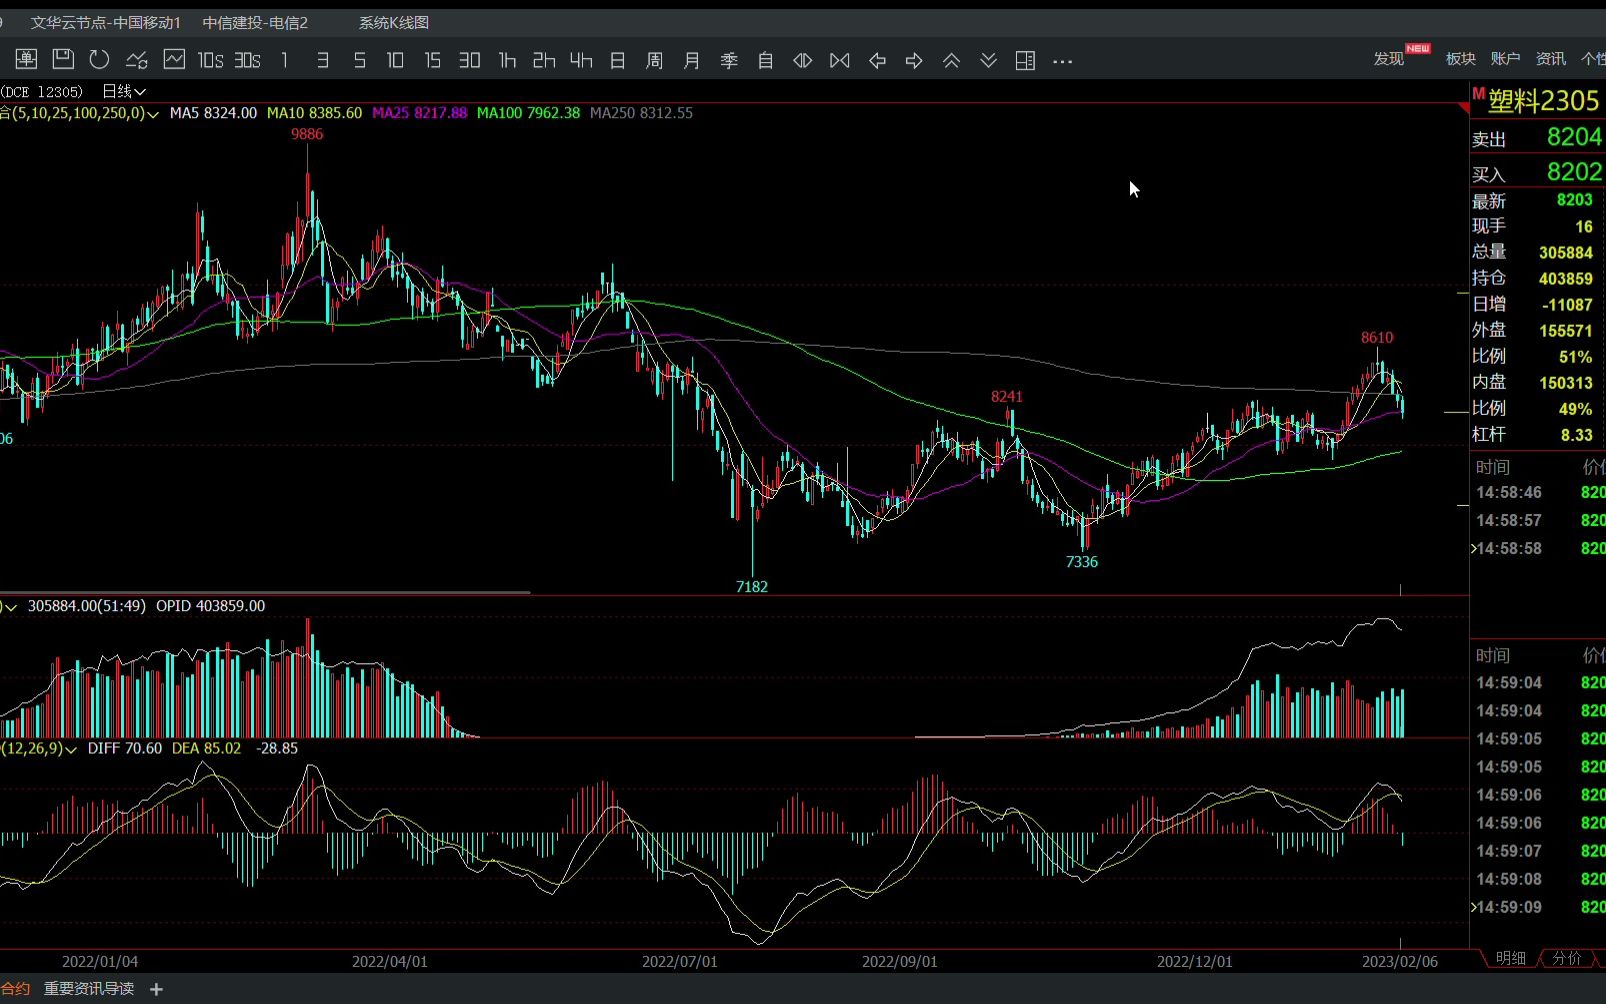
Task: Click the OPID 403859.00 label
Action: click(x=210, y=606)
